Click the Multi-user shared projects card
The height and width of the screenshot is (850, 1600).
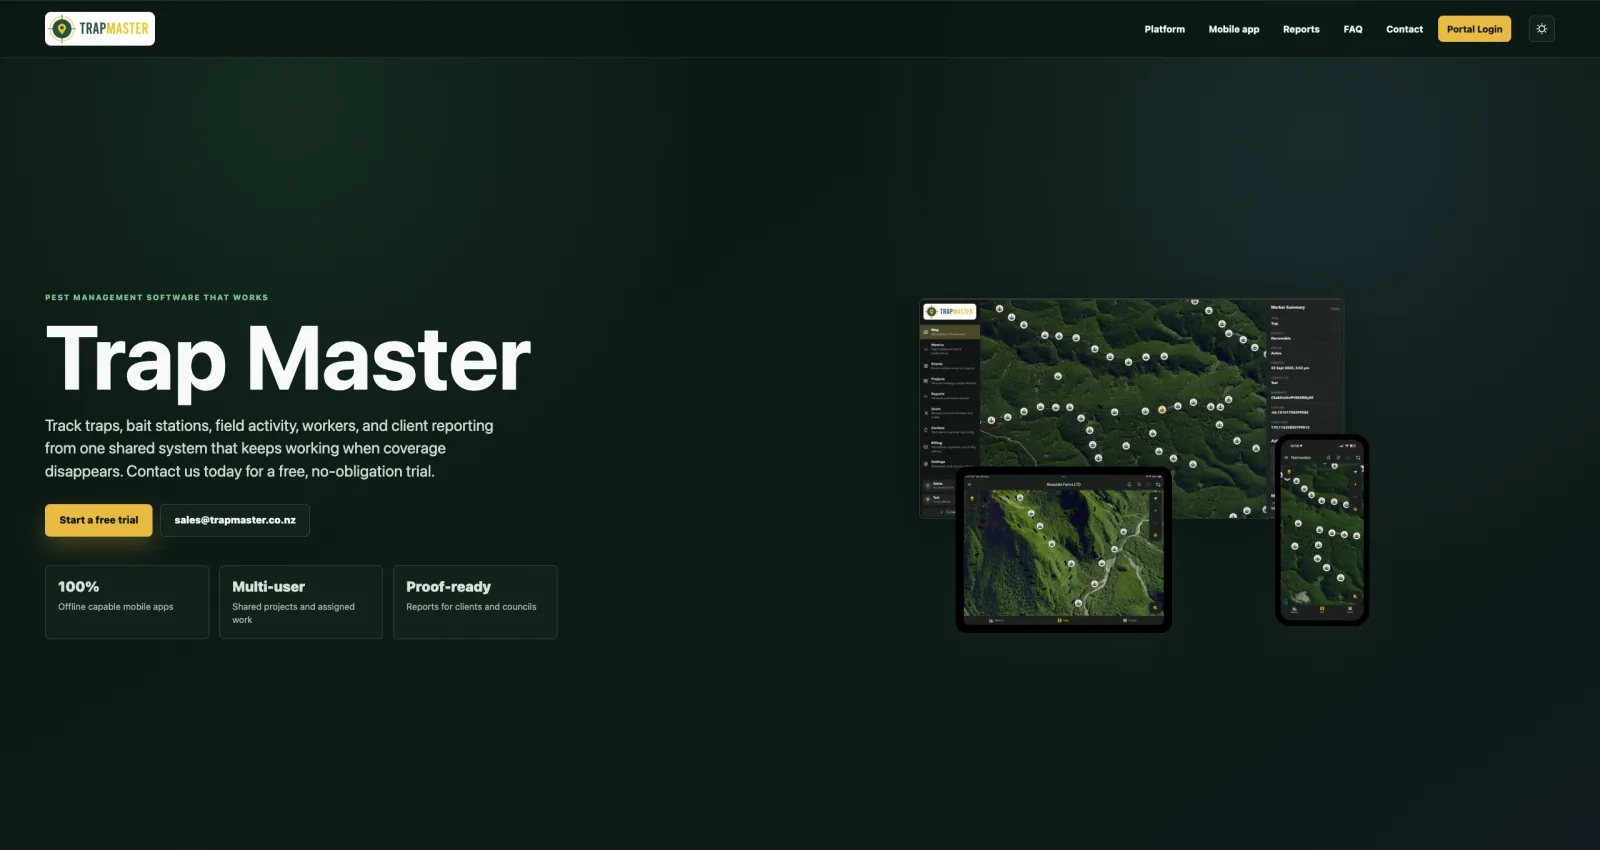click(301, 602)
